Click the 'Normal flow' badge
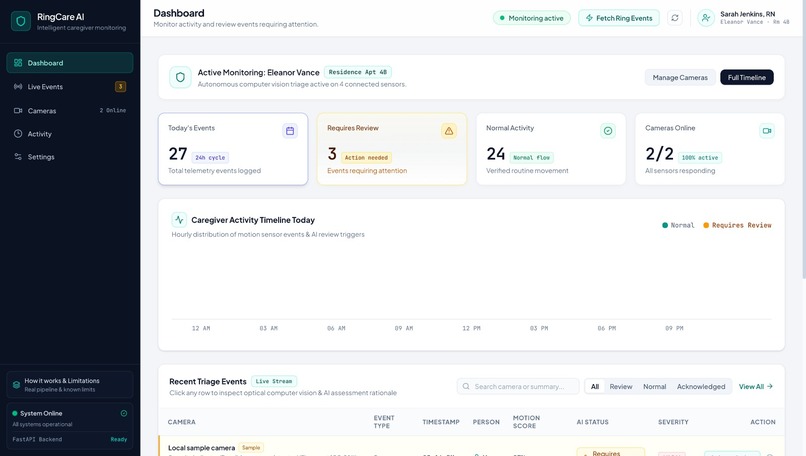The height and width of the screenshot is (456, 806). tap(532, 158)
